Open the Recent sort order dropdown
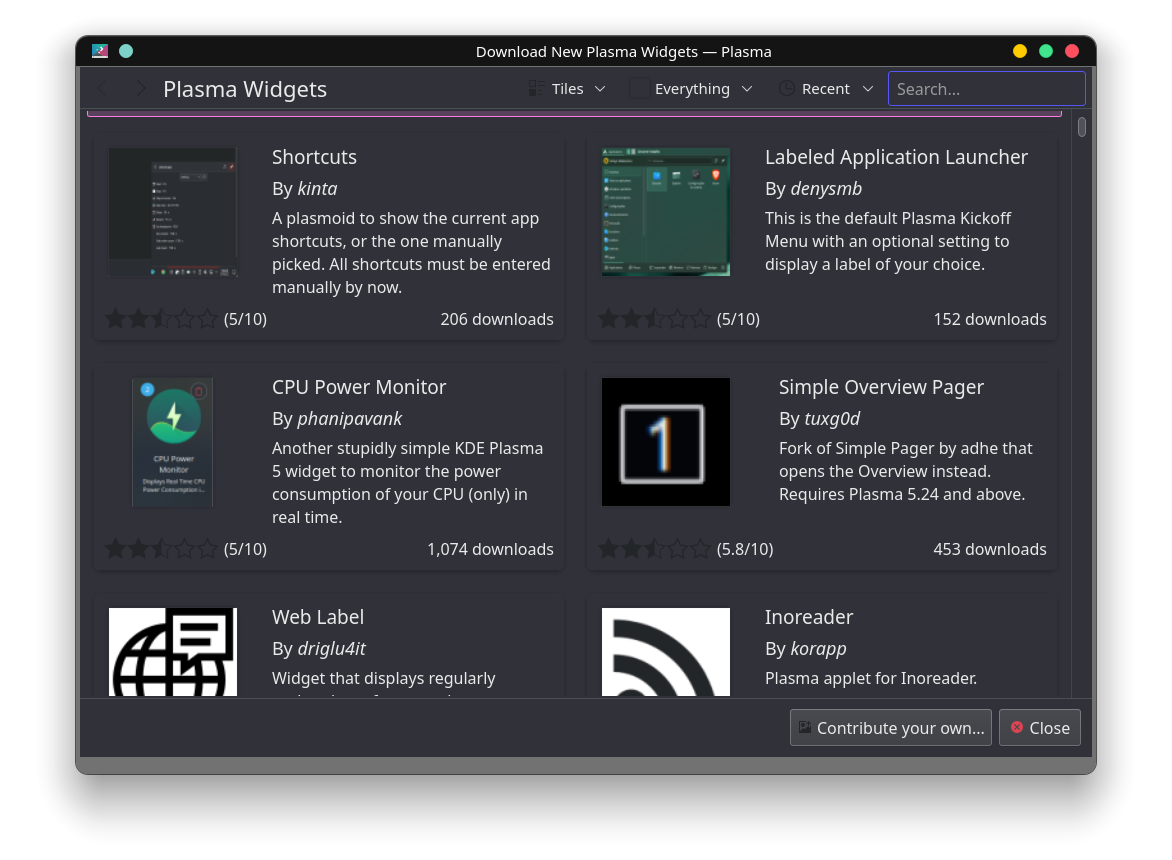 [826, 89]
